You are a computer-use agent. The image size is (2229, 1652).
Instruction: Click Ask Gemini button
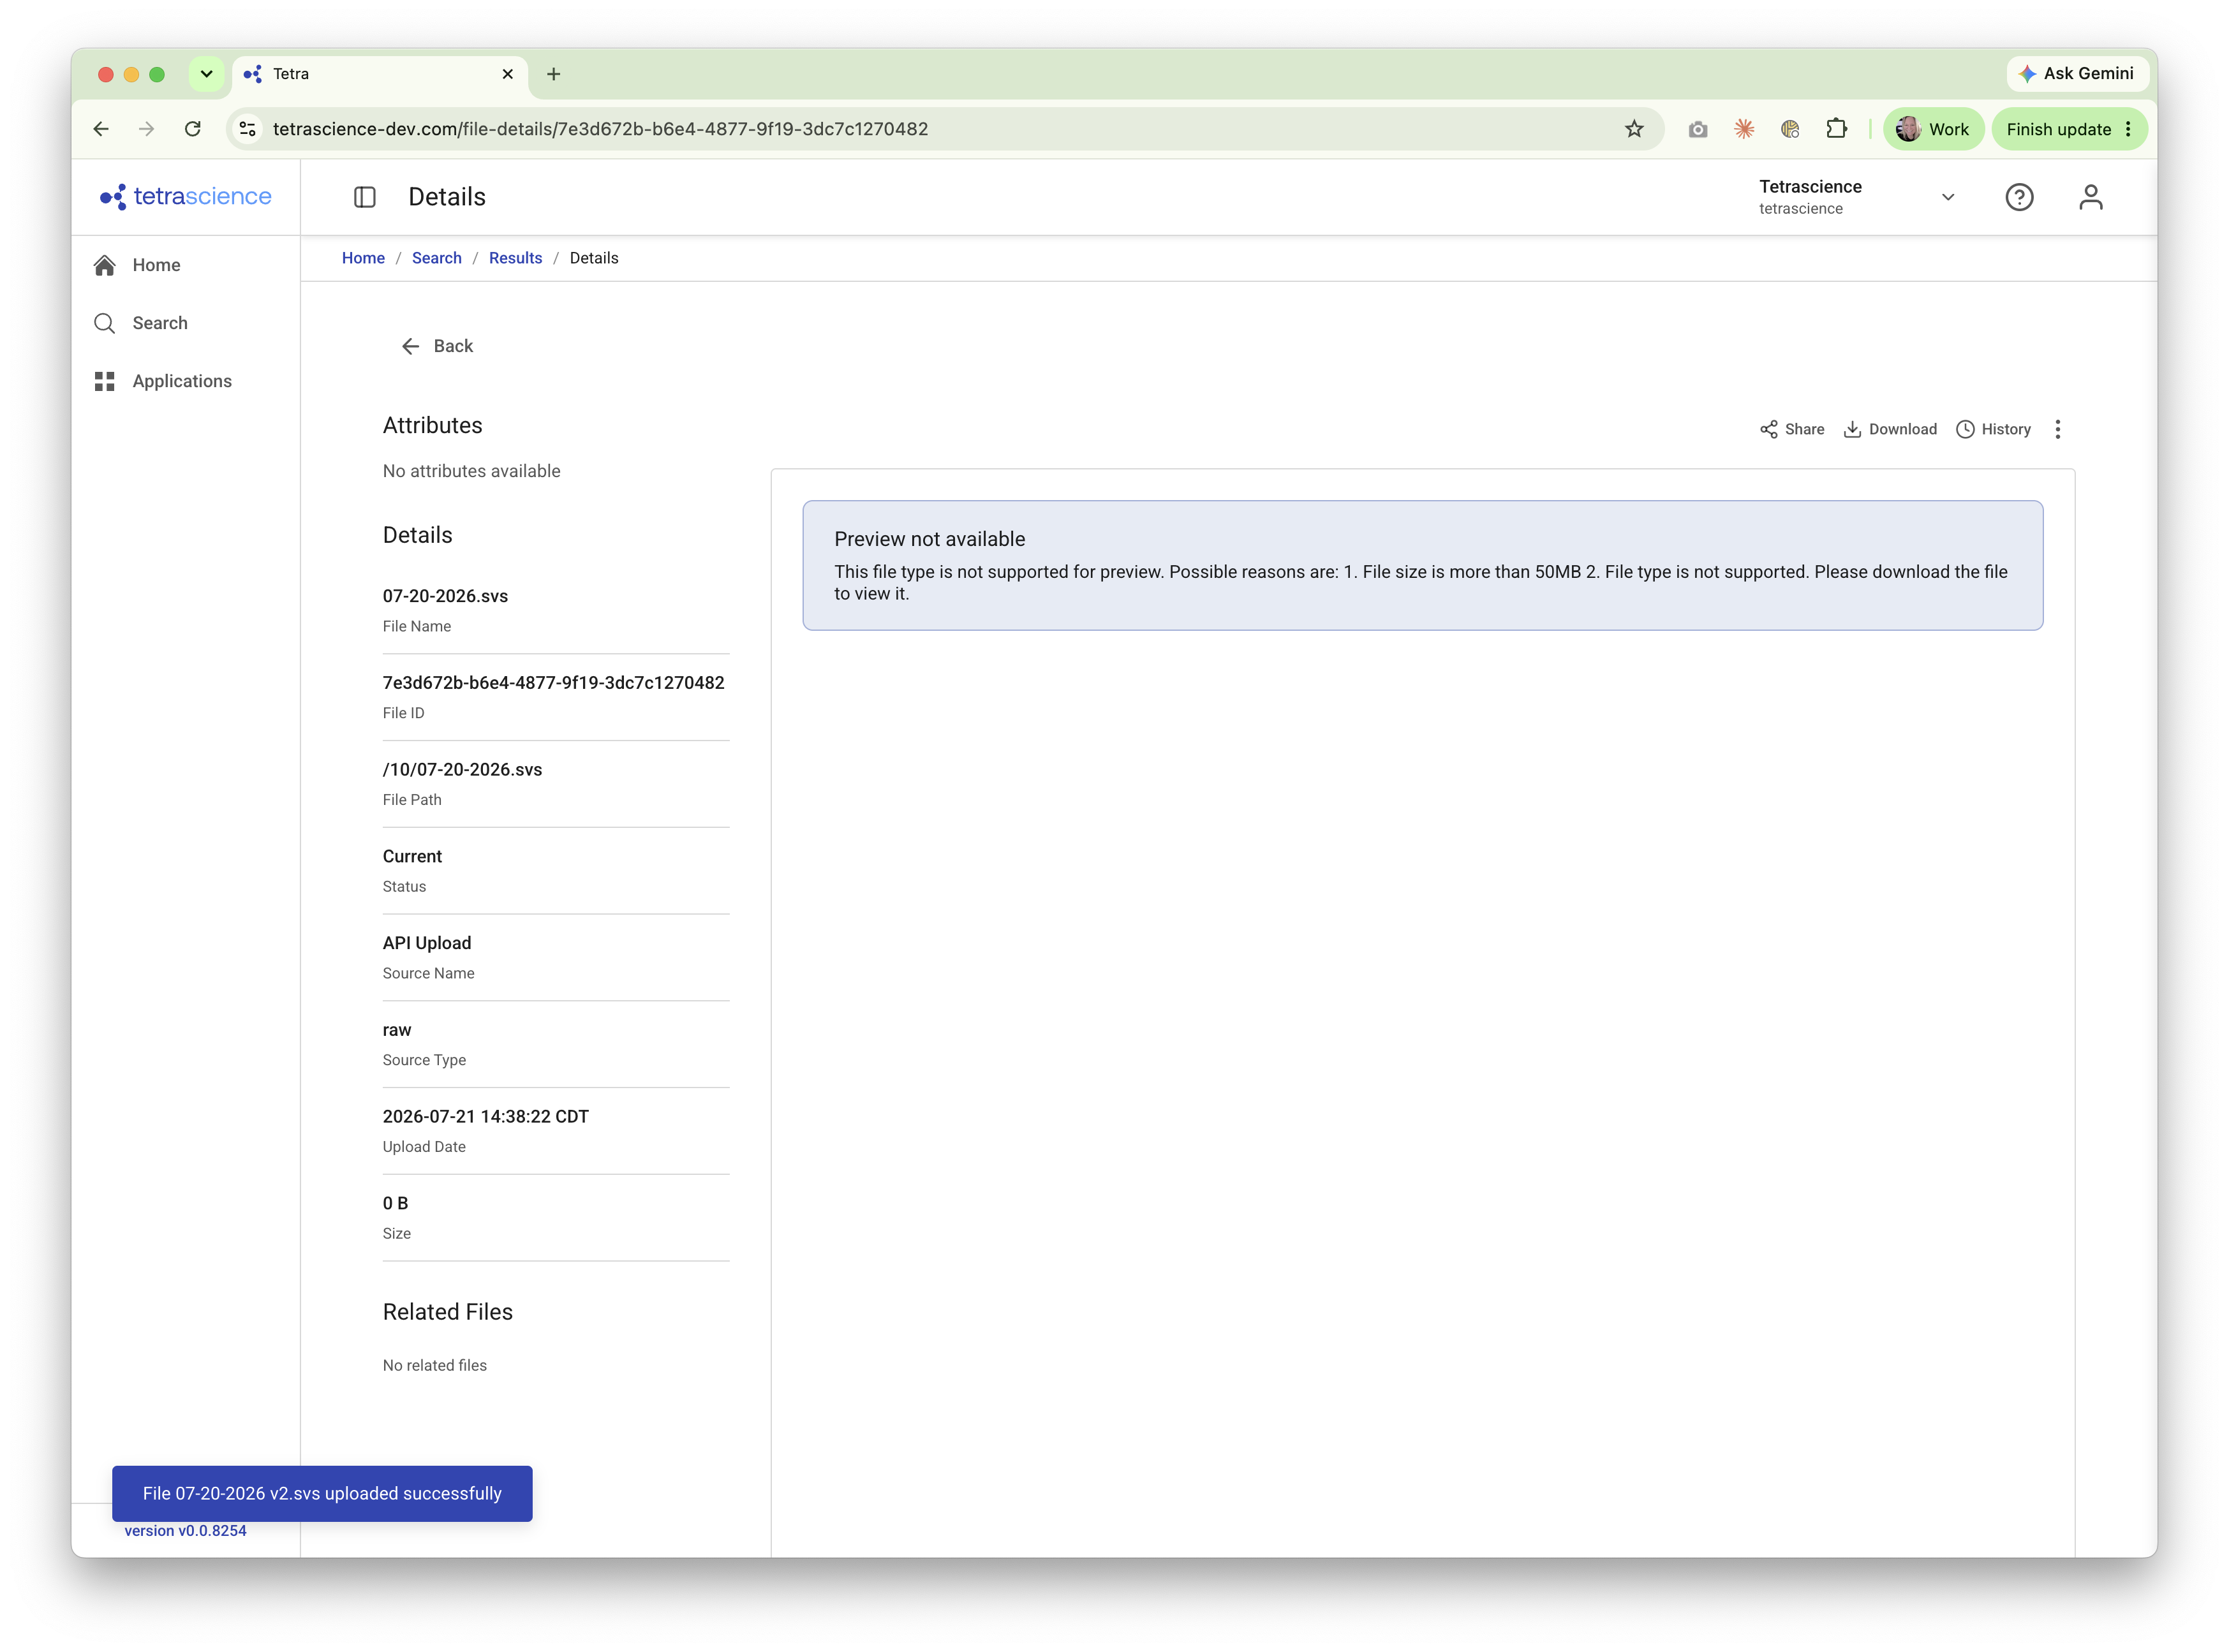click(2077, 73)
